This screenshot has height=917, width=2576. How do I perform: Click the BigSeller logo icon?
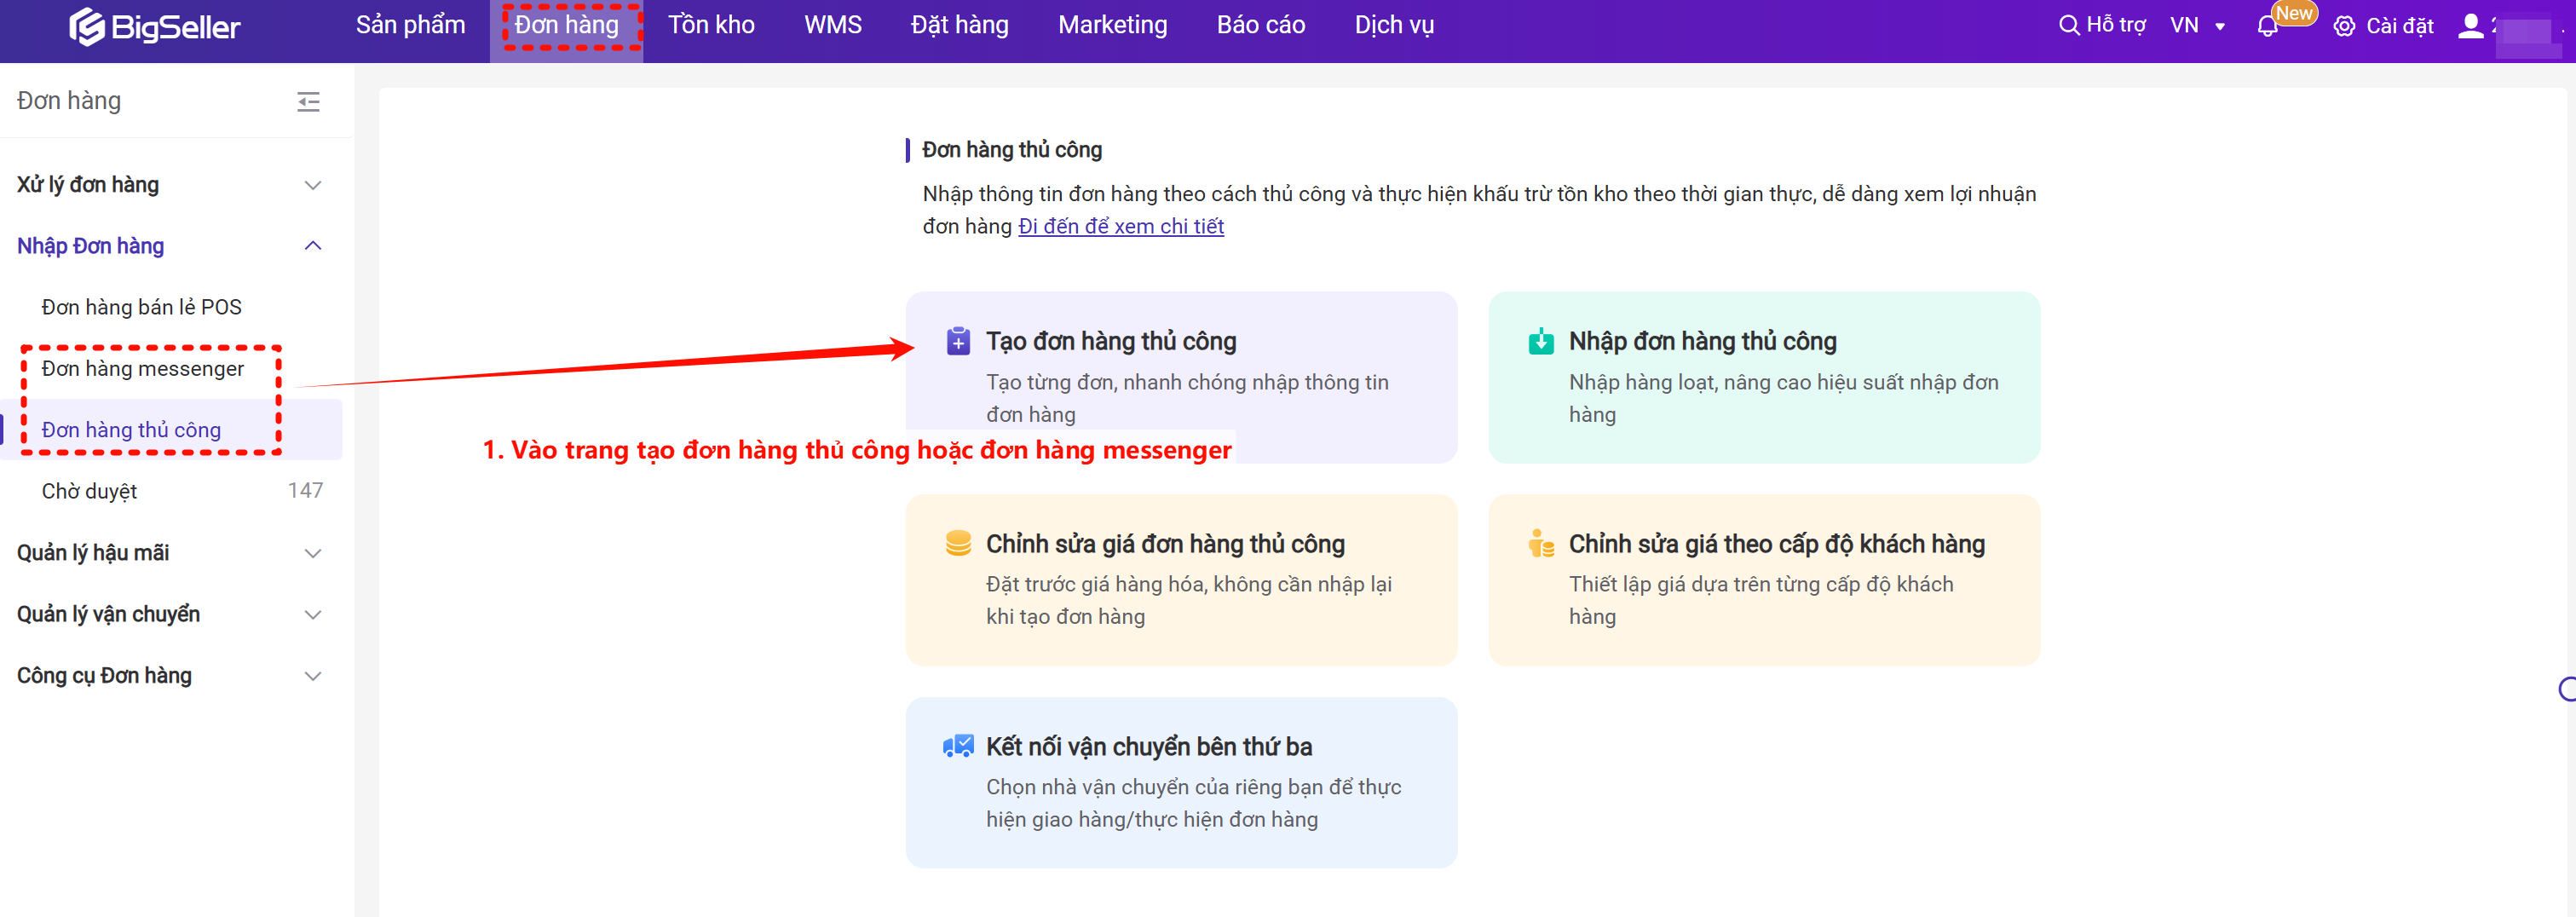click(87, 27)
